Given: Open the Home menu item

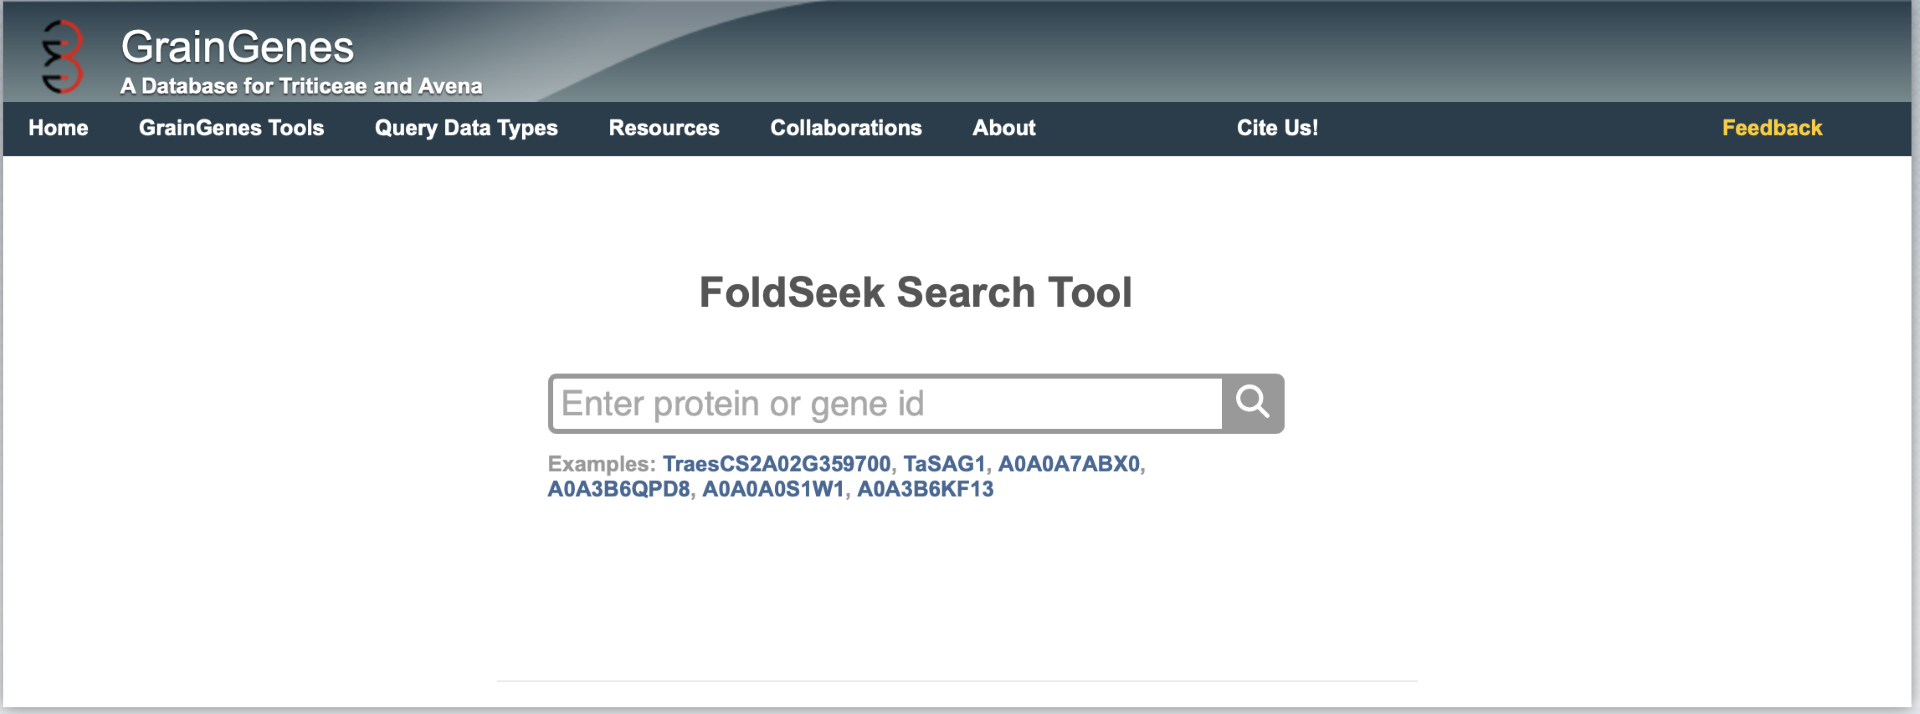Looking at the screenshot, I should 58,128.
